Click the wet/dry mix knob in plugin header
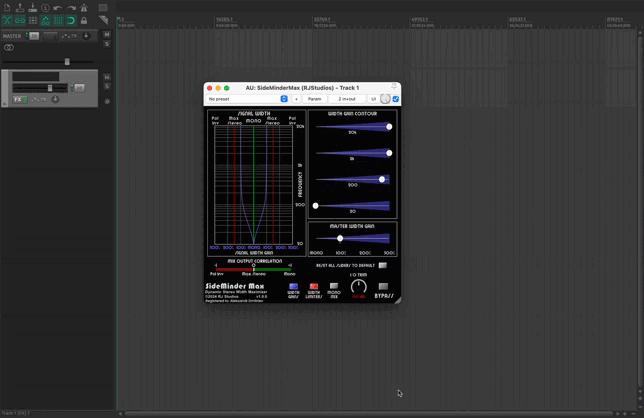 pos(385,99)
